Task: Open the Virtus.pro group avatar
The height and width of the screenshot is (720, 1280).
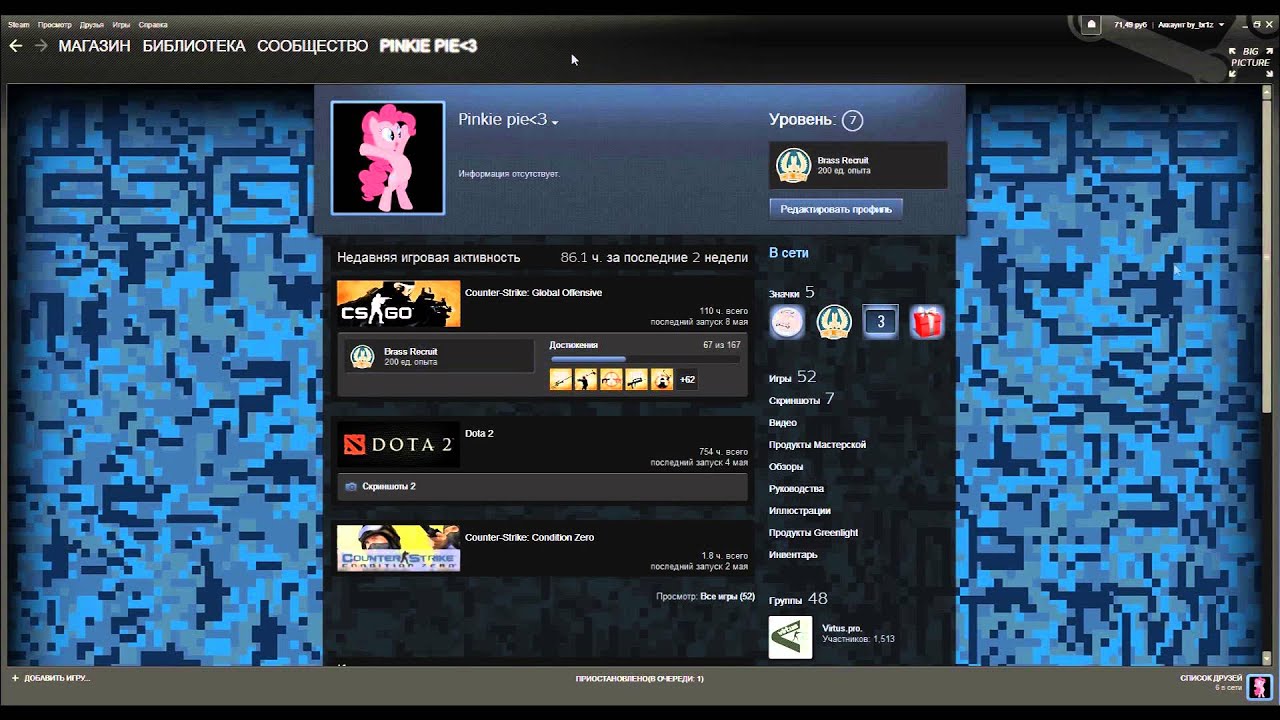Action: [790, 637]
